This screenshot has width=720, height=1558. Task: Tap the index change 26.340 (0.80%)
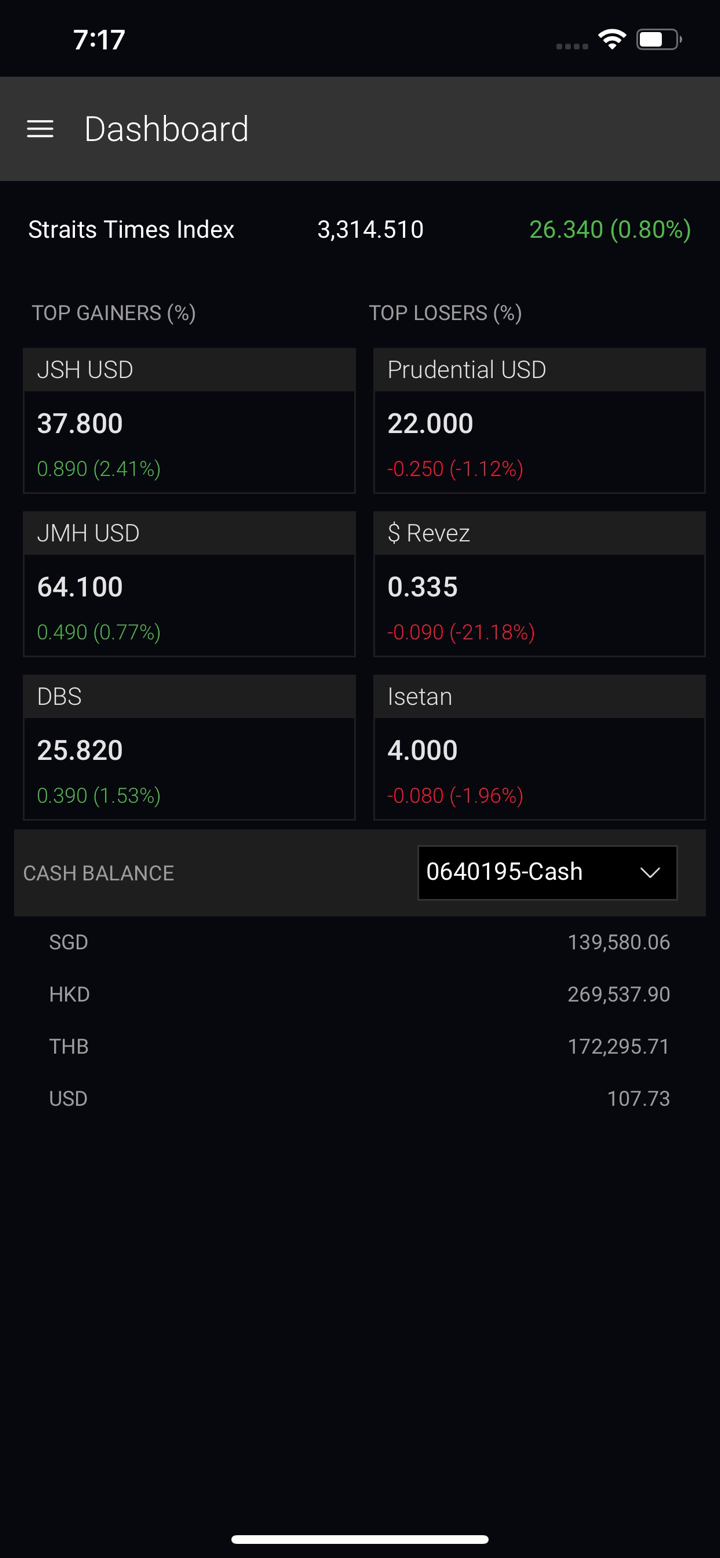609,229
